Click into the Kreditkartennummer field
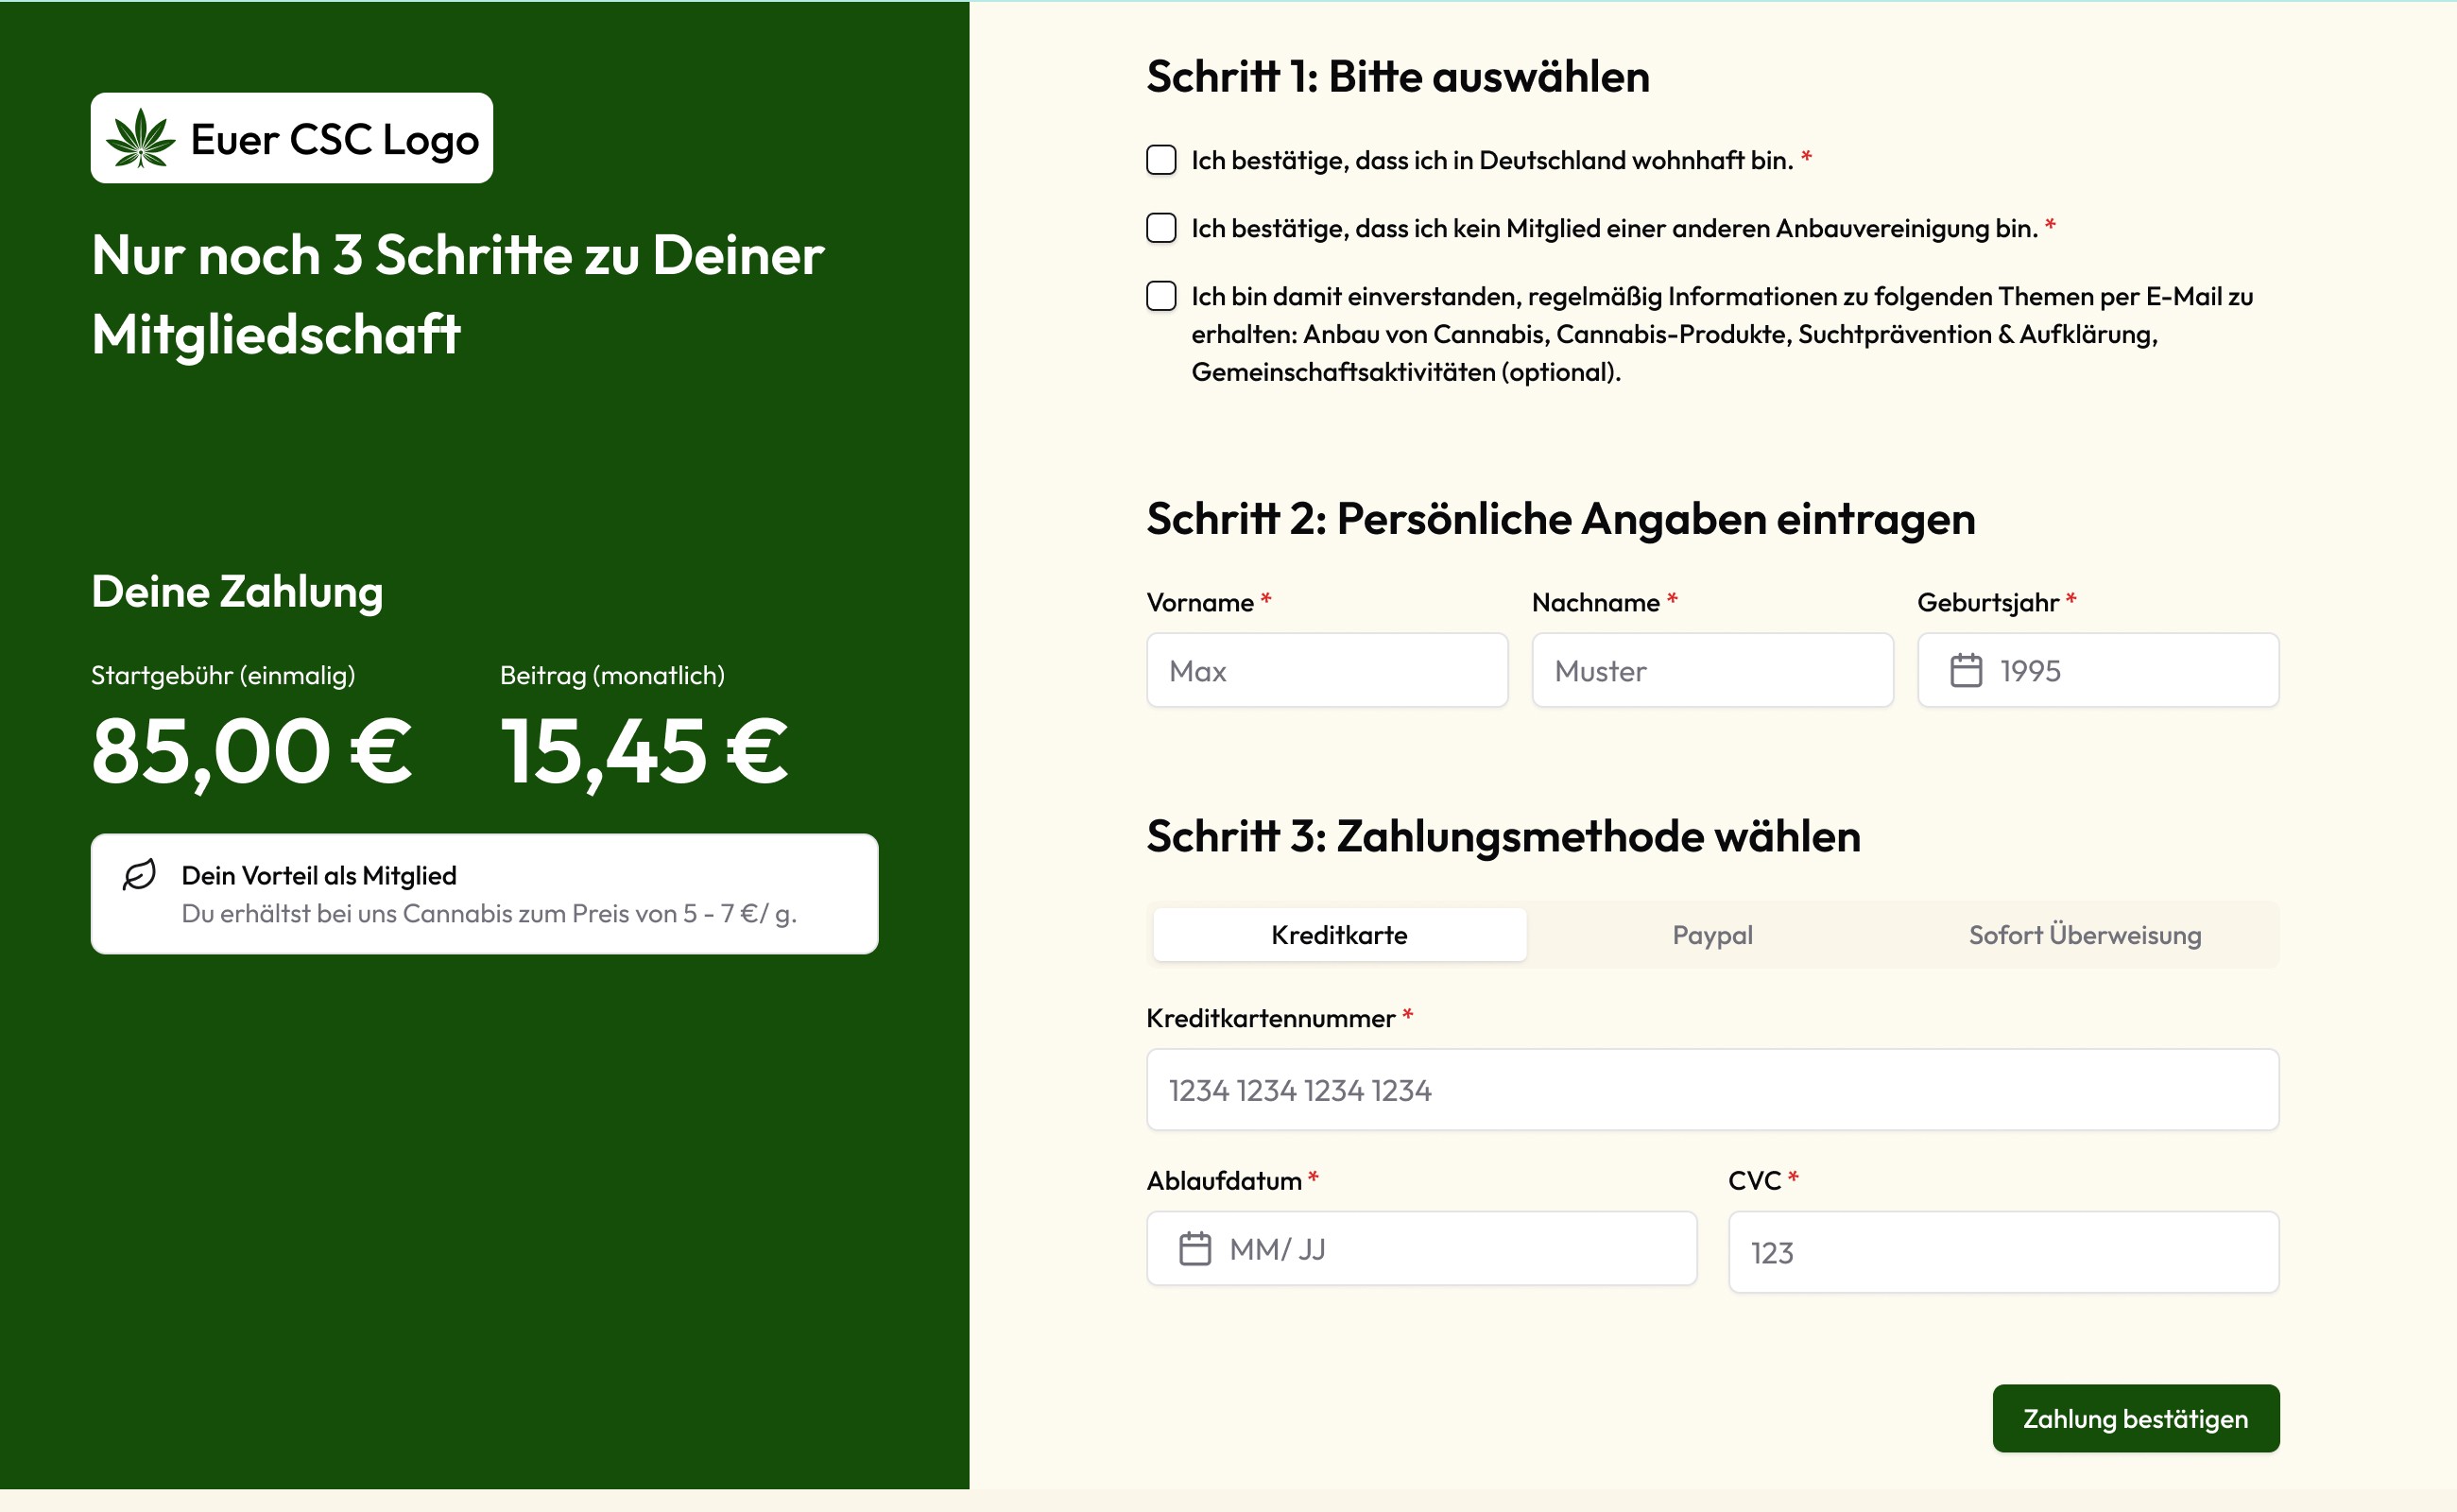Viewport: 2457px width, 1512px height. click(x=1712, y=1090)
